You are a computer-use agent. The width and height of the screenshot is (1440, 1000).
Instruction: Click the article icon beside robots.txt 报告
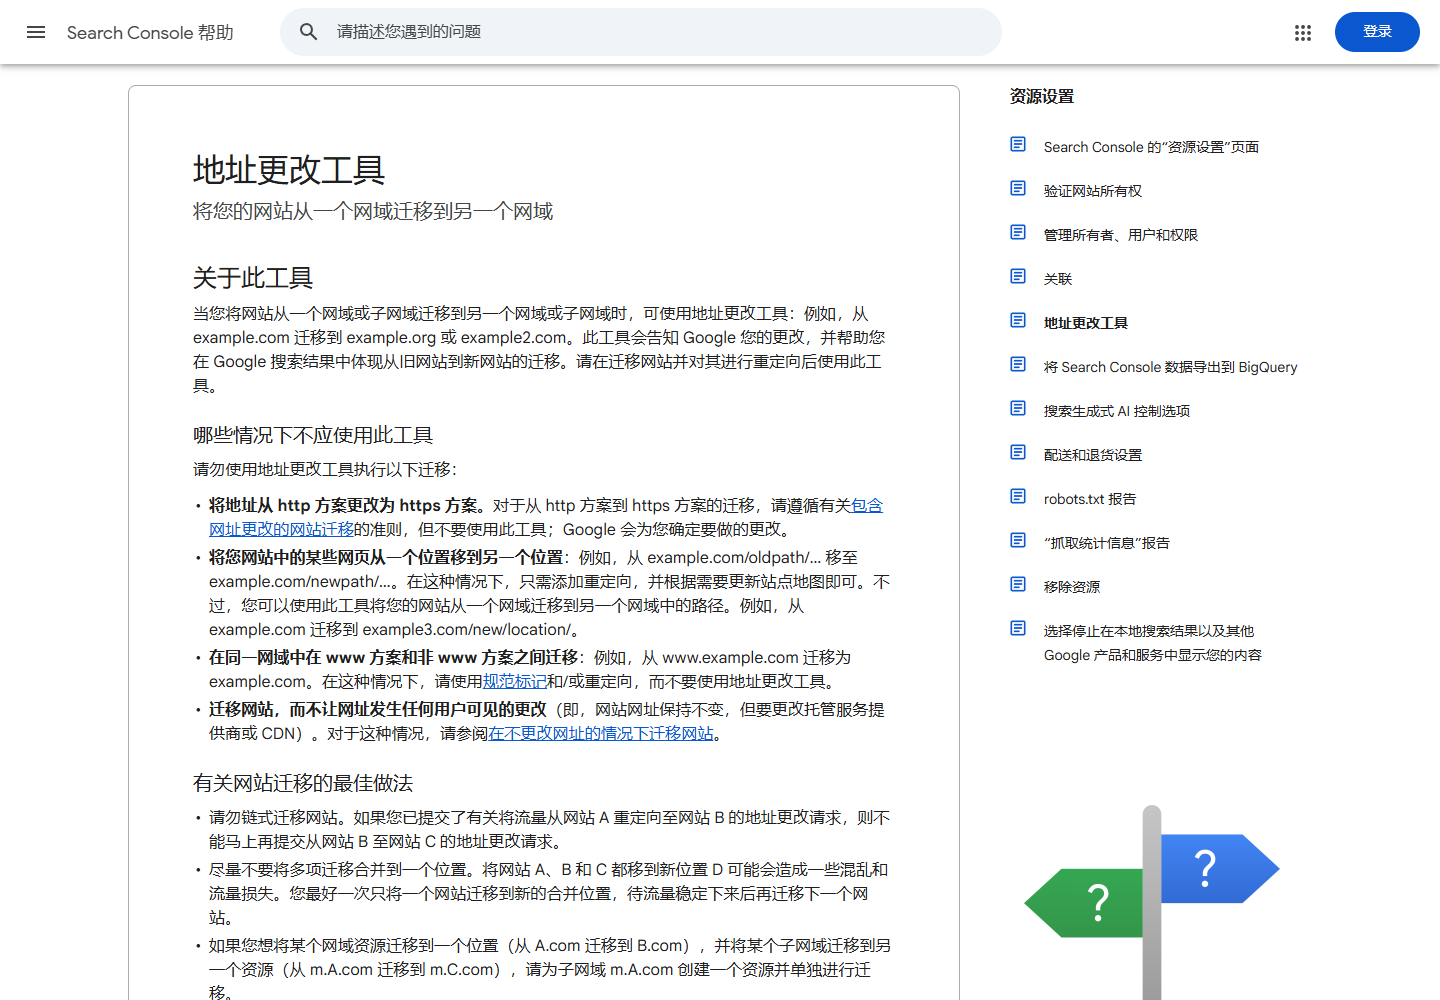click(1018, 497)
